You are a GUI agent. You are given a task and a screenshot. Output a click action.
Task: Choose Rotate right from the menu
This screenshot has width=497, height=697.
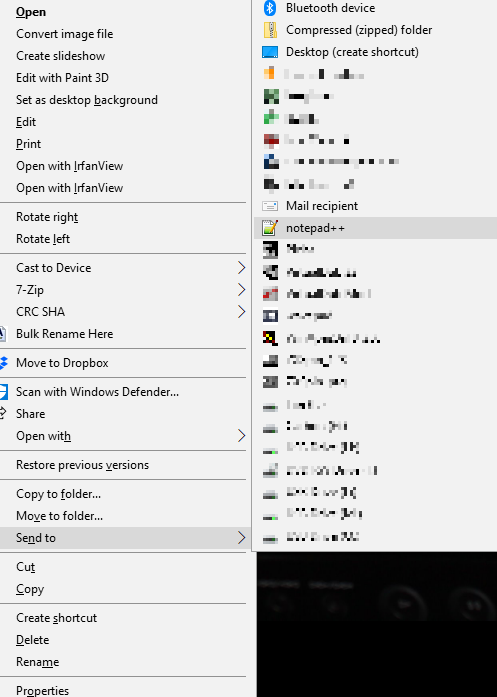(x=47, y=217)
